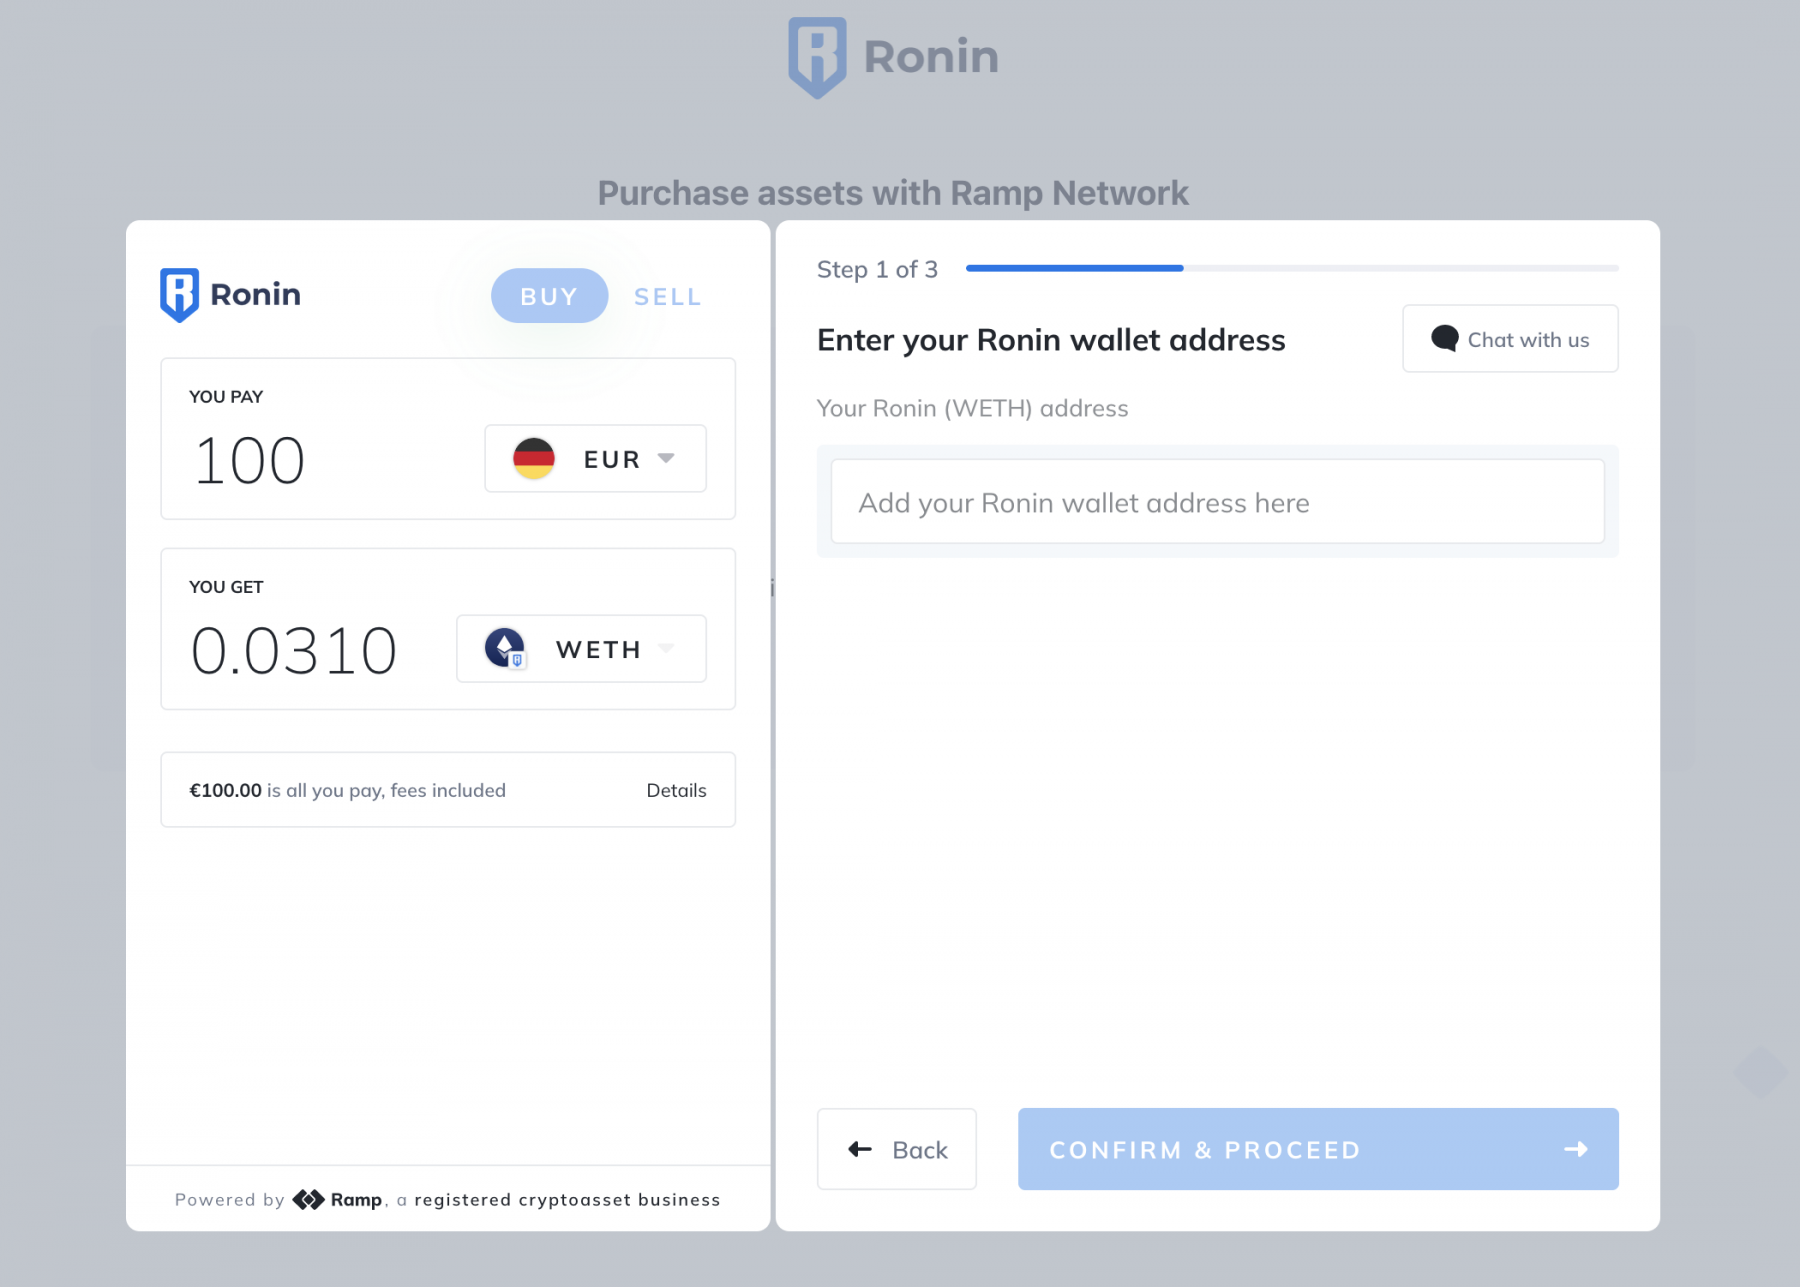Screen dimensions: 1800x1287
Task: Open the WETH asset dropdown
Action: tap(582, 649)
